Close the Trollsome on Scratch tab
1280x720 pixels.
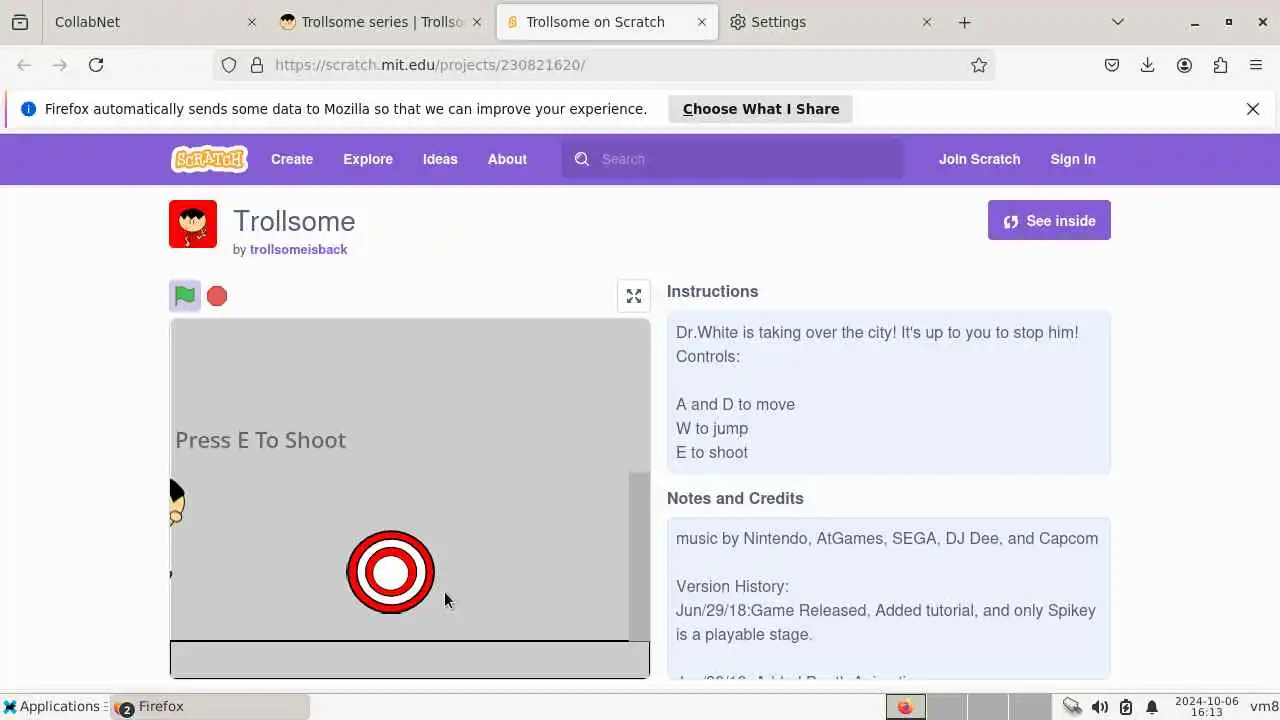click(x=702, y=22)
